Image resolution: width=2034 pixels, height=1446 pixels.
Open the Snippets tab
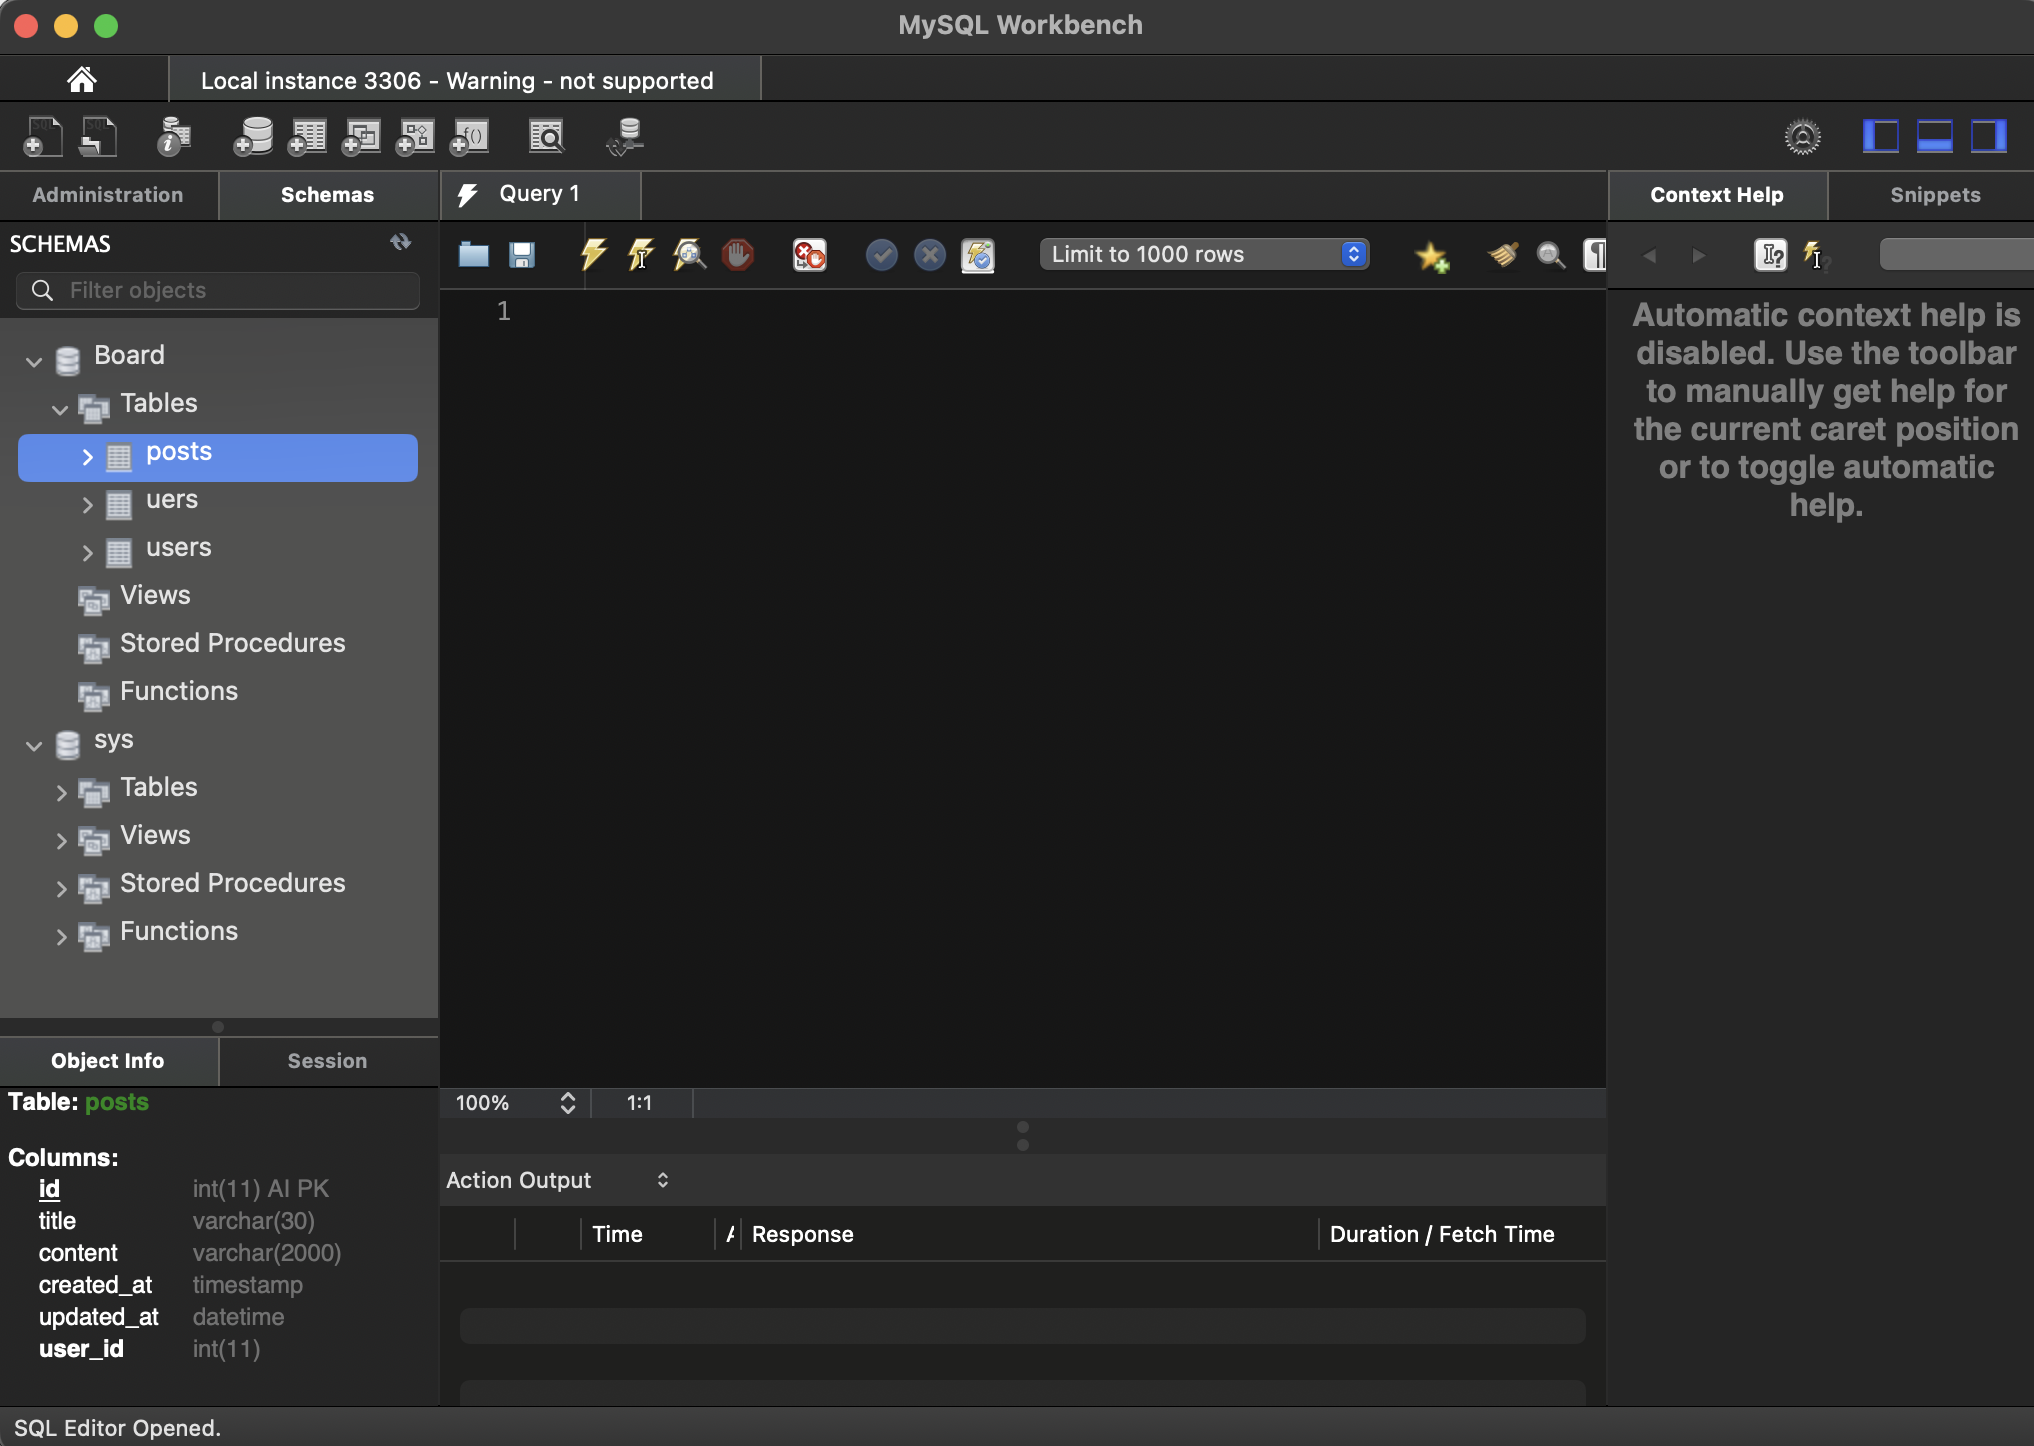click(x=1934, y=195)
